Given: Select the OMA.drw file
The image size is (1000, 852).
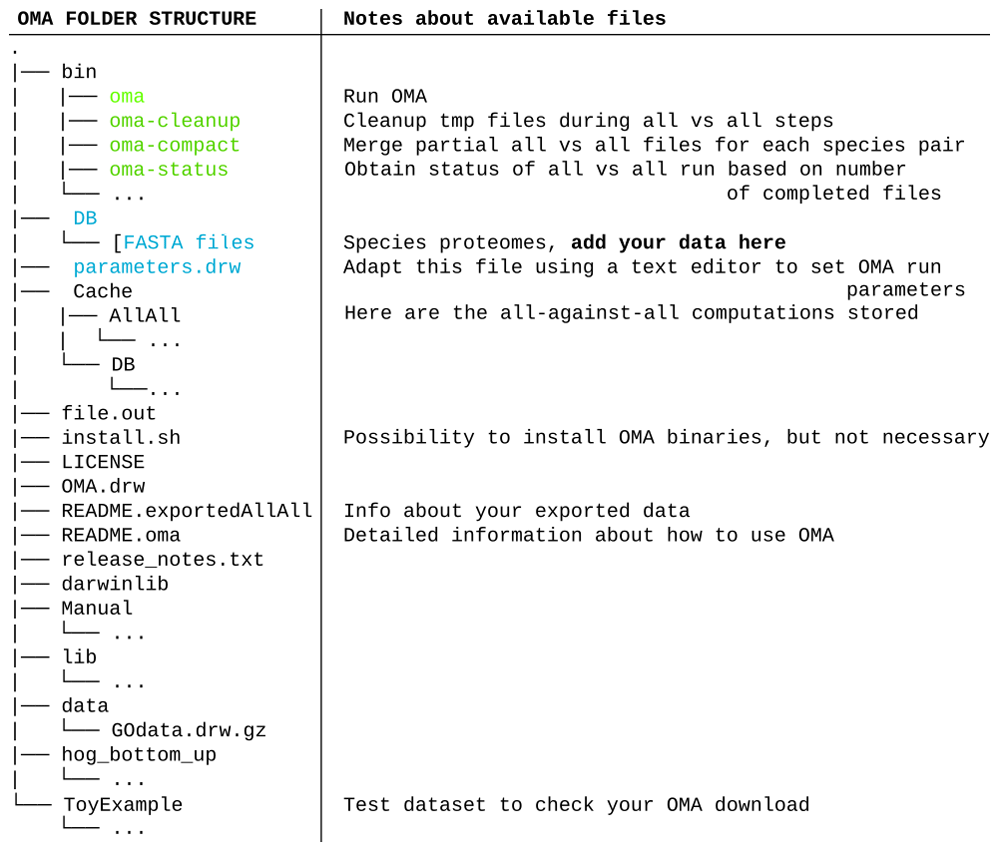Looking at the screenshot, I should (103, 486).
